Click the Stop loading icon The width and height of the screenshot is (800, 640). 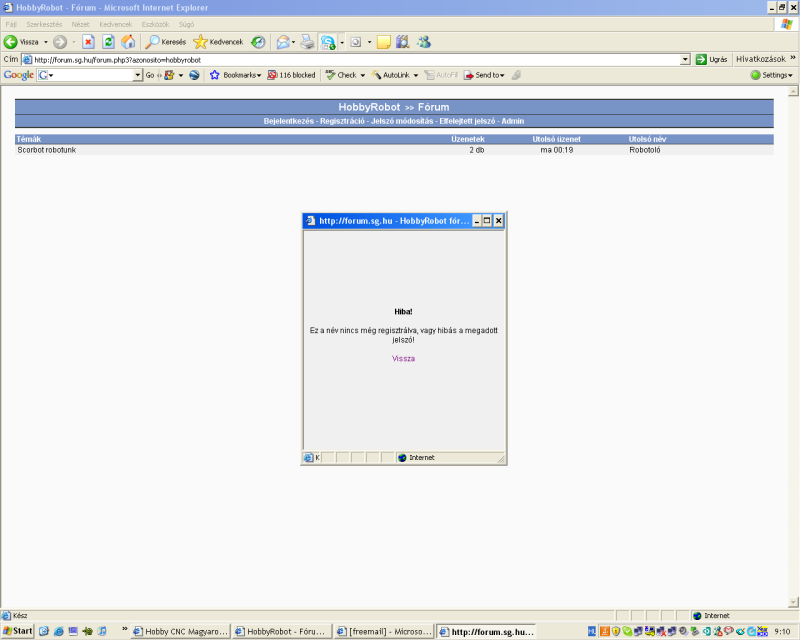tap(88, 42)
